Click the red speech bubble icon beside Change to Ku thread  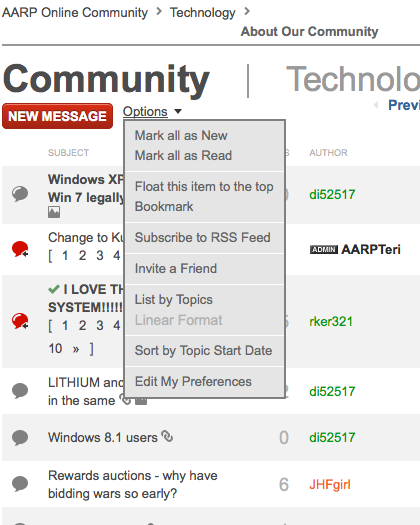(20, 249)
